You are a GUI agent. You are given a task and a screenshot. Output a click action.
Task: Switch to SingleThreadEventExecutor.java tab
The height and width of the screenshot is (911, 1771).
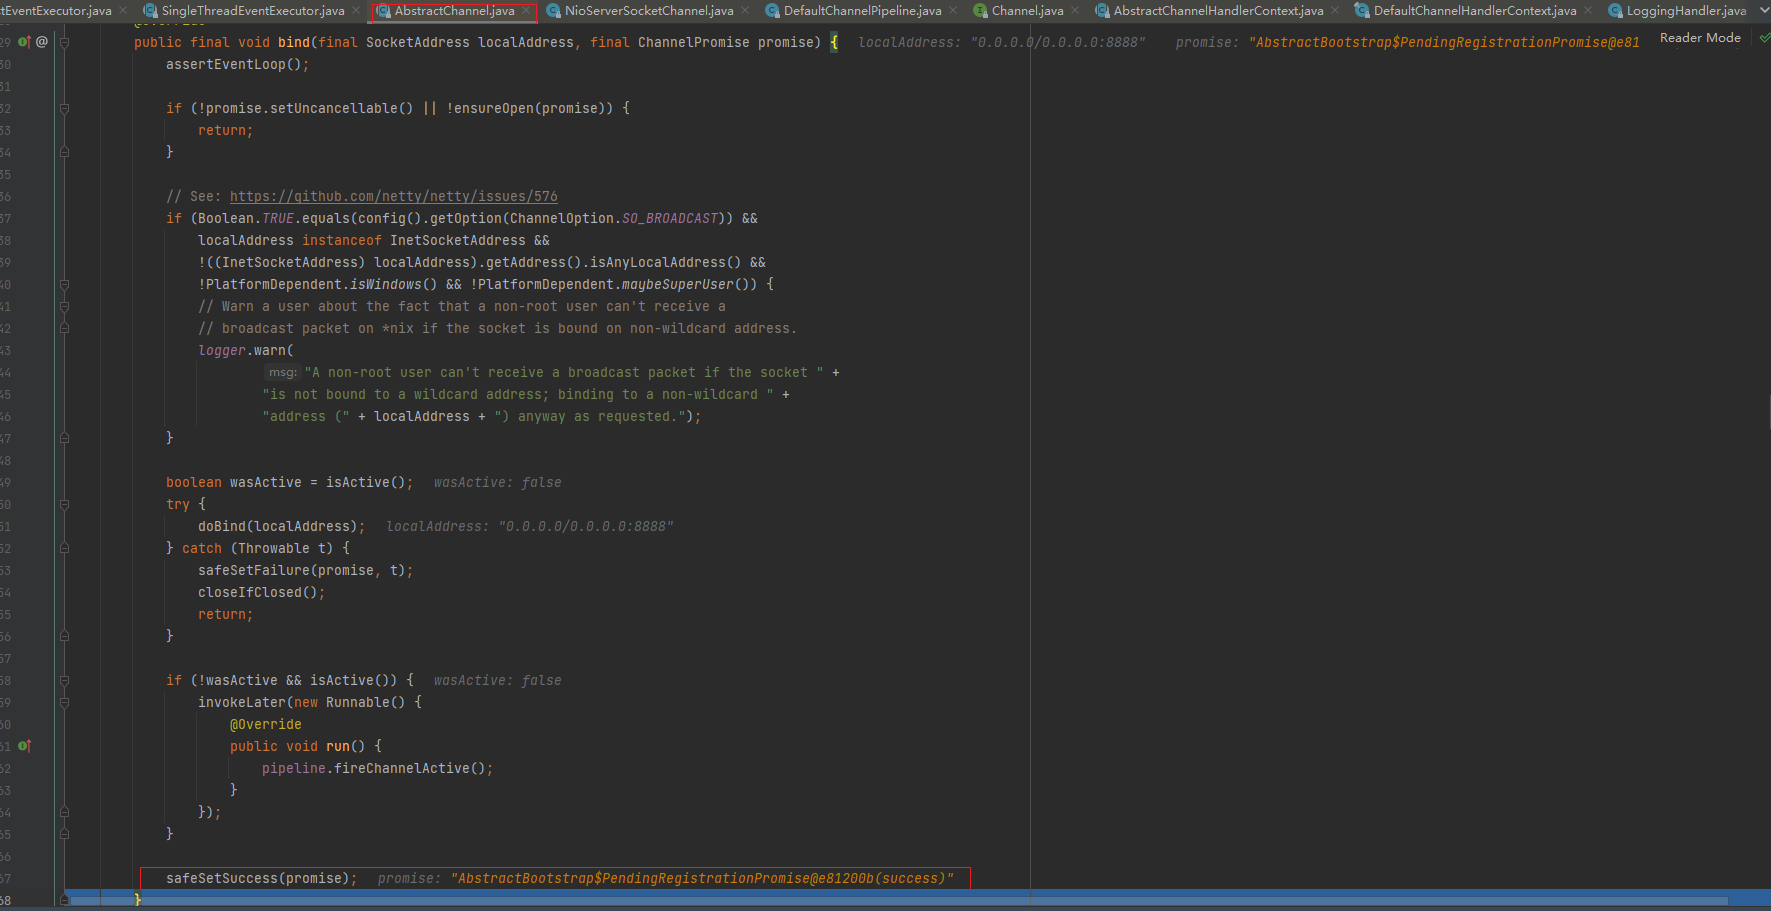coord(253,11)
